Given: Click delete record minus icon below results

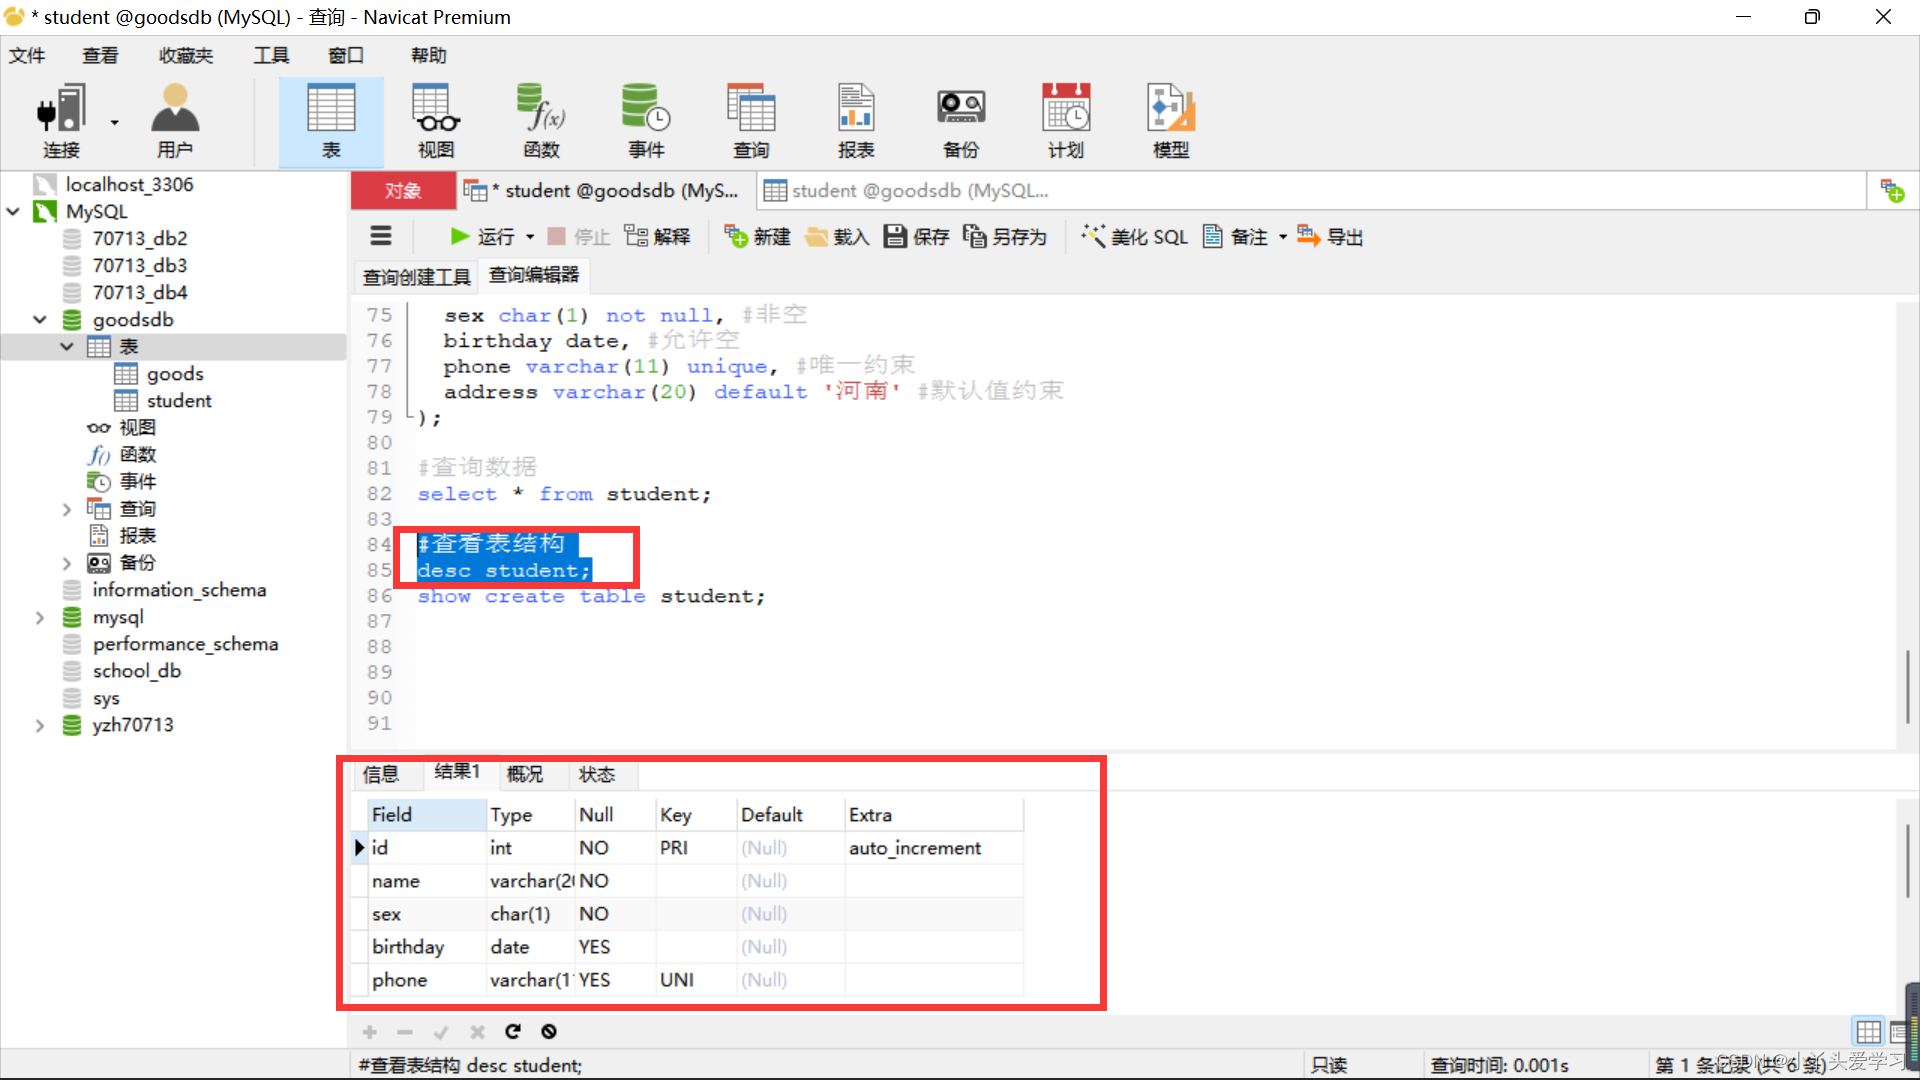Looking at the screenshot, I should 405,1031.
